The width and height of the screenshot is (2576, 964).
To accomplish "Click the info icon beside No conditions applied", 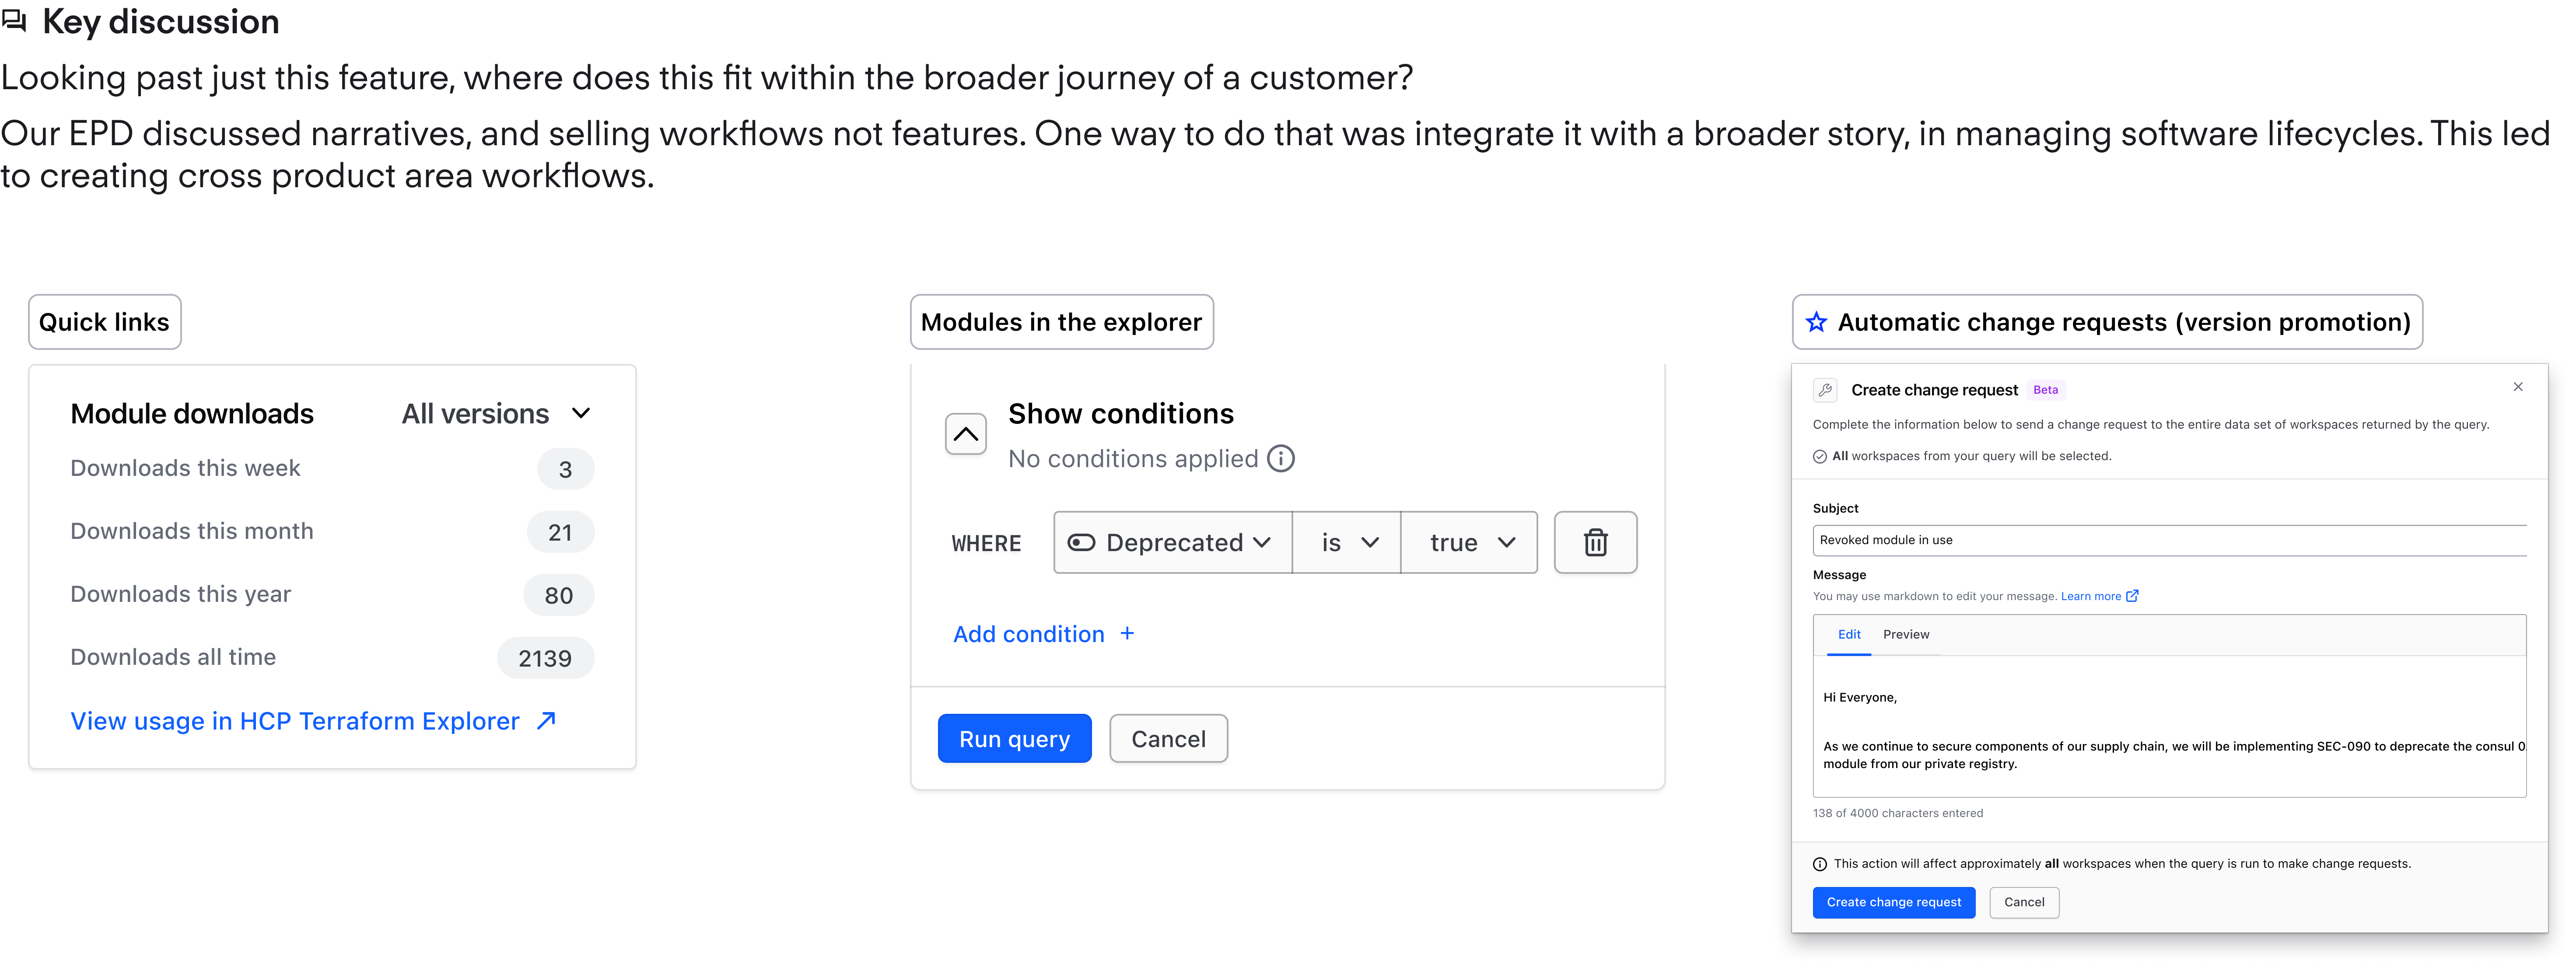I will coord(1281,458).
